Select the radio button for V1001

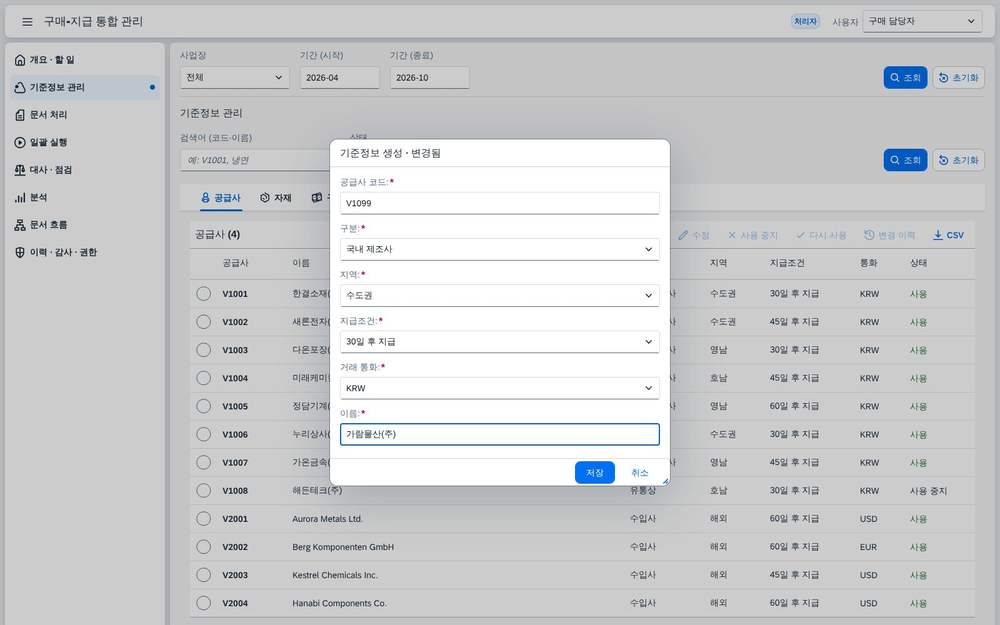click(203, 294)
